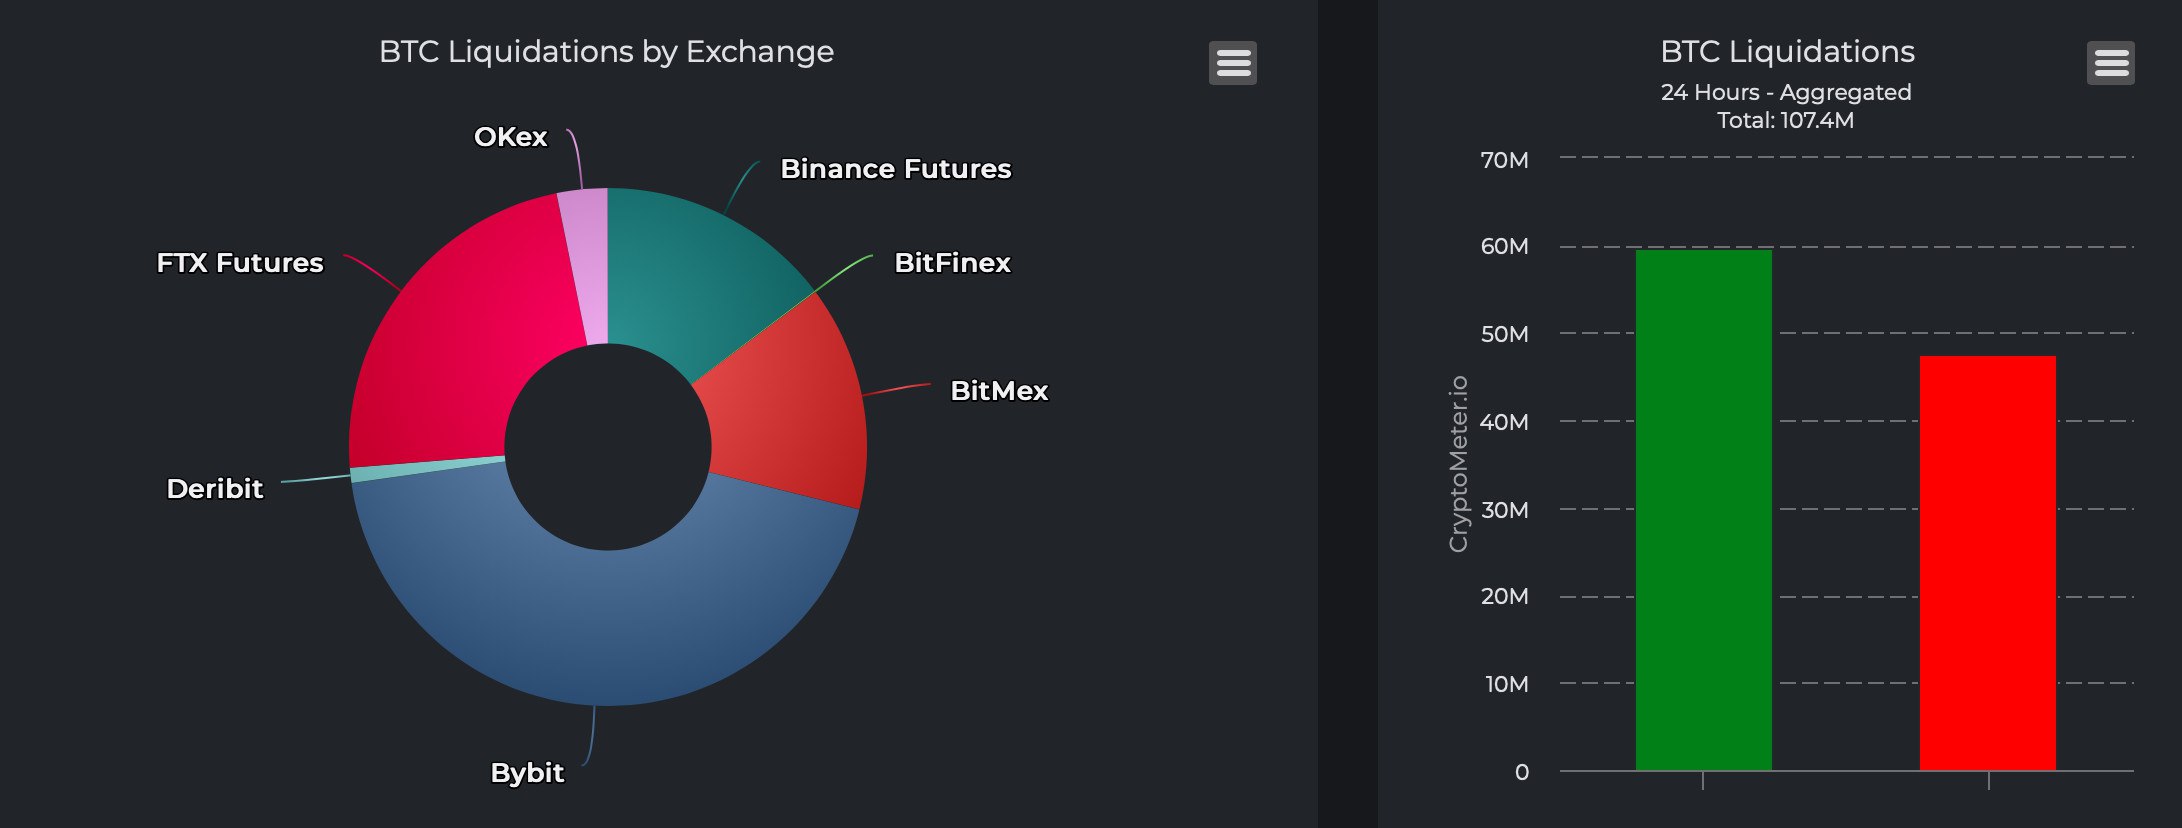The image size is (2182, 828).
Task: Click the 50M axis label
Action: [1505, 334]
